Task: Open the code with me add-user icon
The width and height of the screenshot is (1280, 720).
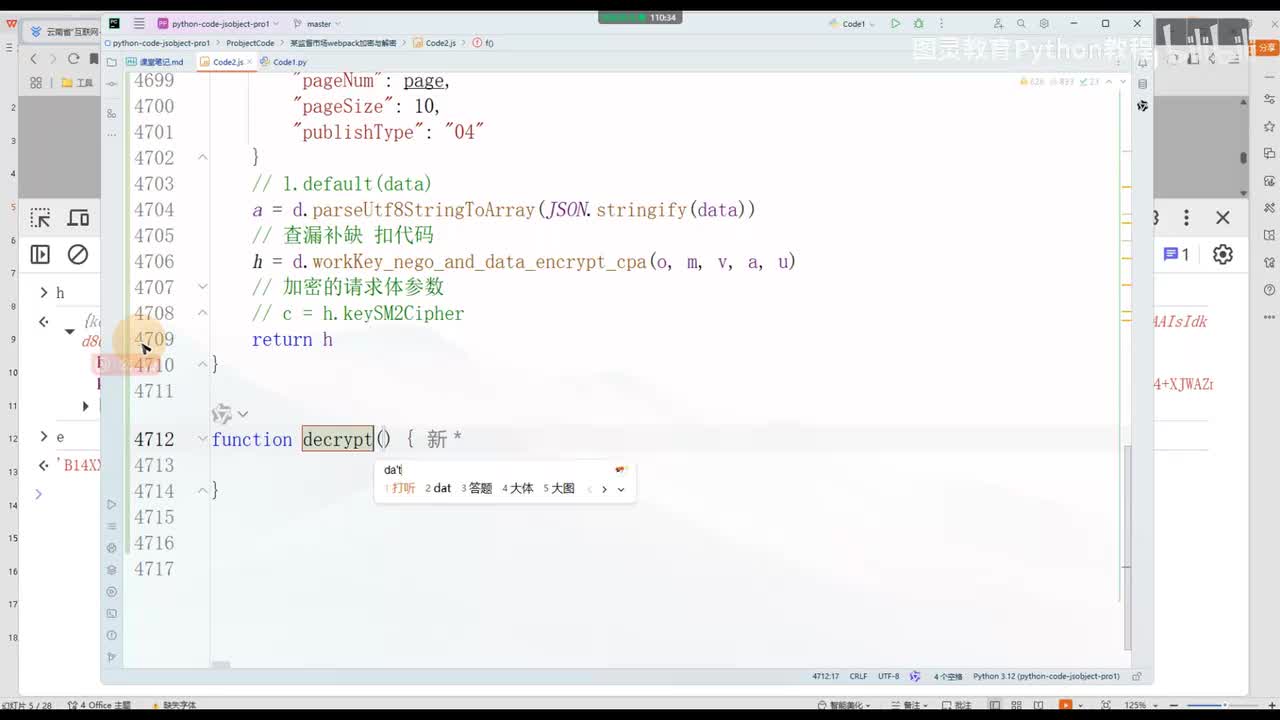Action: [998, 23]
